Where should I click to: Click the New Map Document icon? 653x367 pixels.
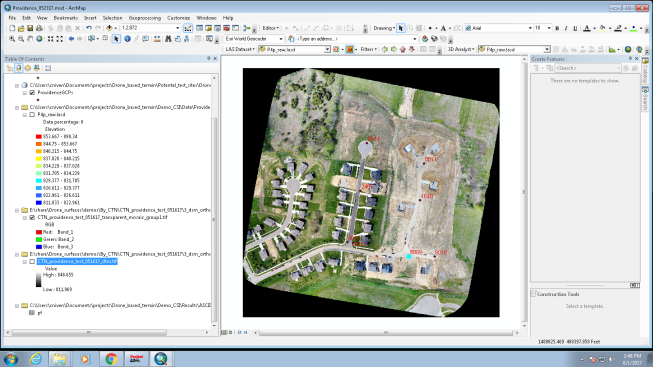(x=12, y=28)
